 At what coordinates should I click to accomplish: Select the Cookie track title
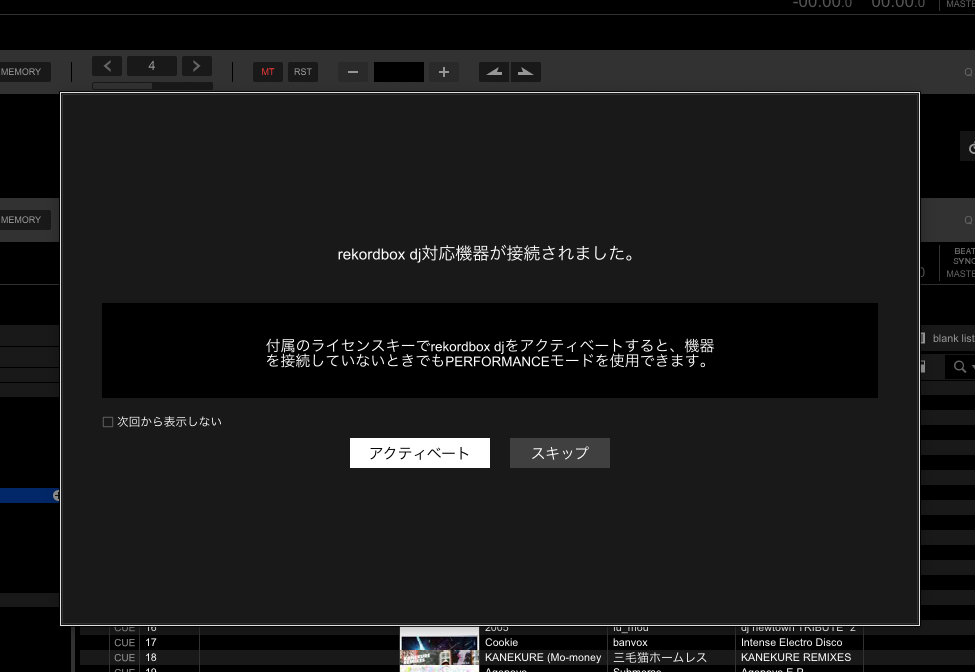click(x=501, y=642)
